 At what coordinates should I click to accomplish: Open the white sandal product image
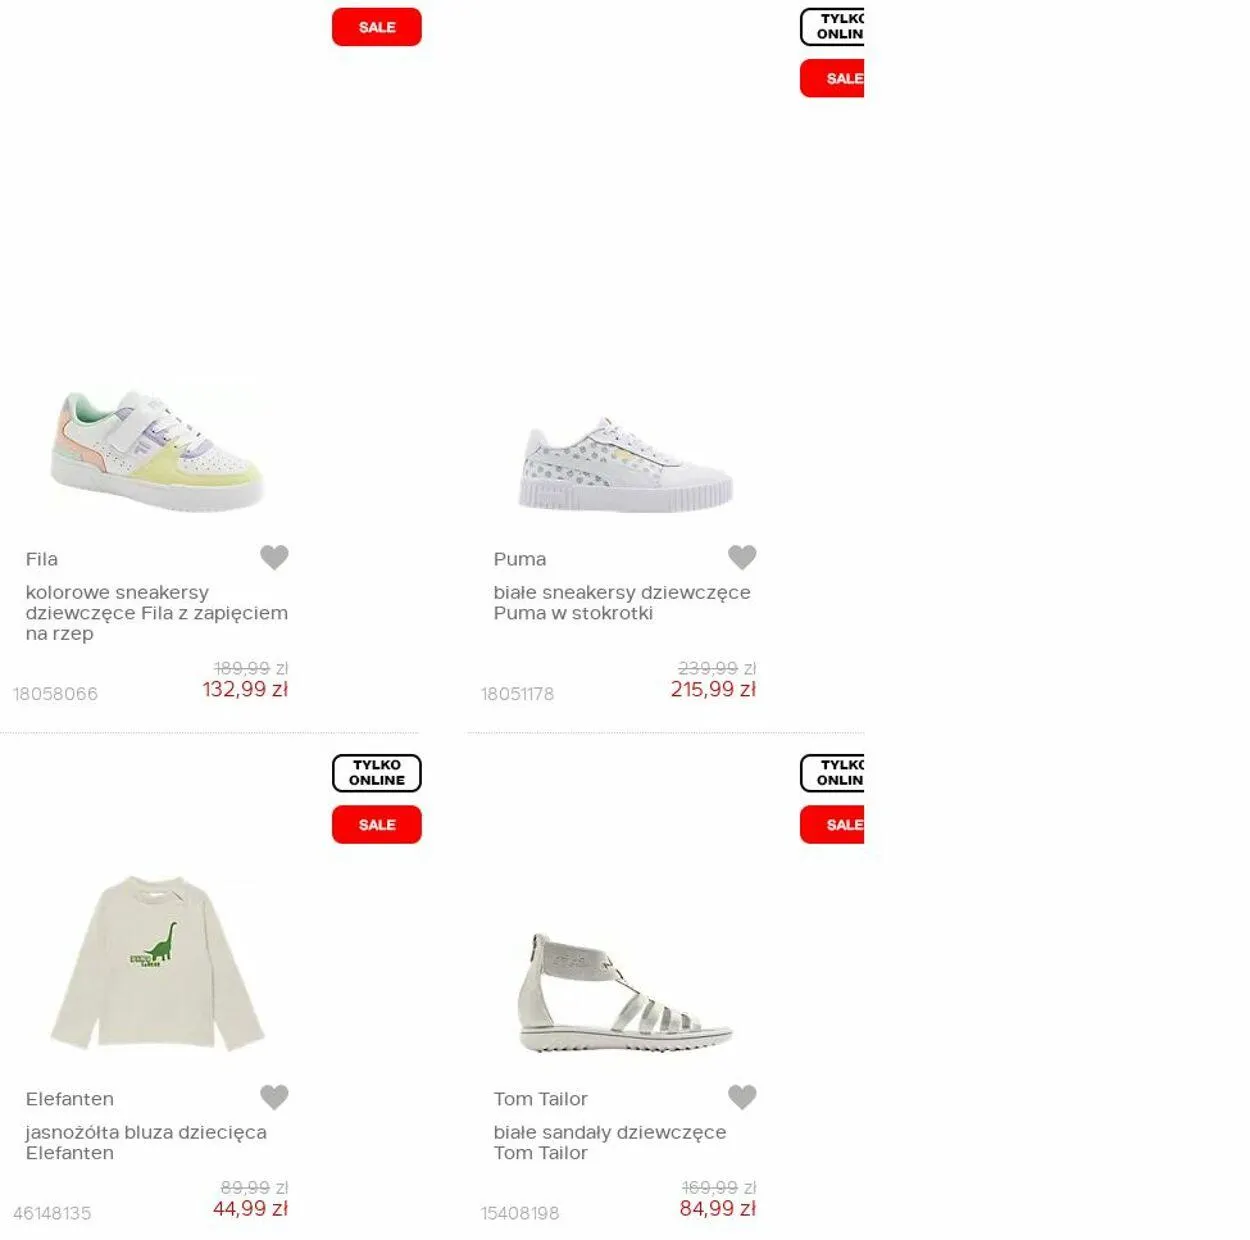tap(626, 993)
